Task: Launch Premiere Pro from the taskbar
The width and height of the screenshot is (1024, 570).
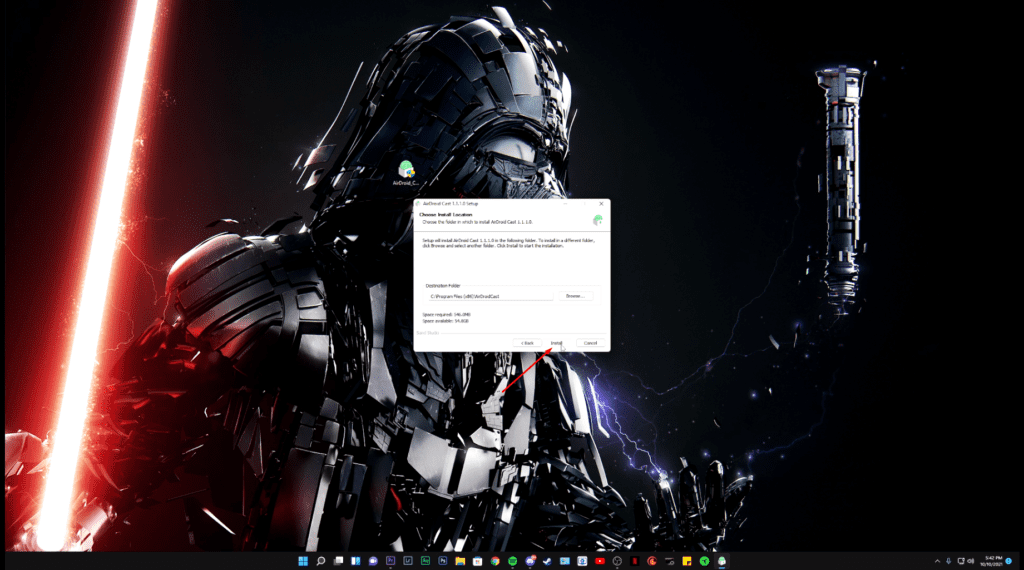Action: 391,561
